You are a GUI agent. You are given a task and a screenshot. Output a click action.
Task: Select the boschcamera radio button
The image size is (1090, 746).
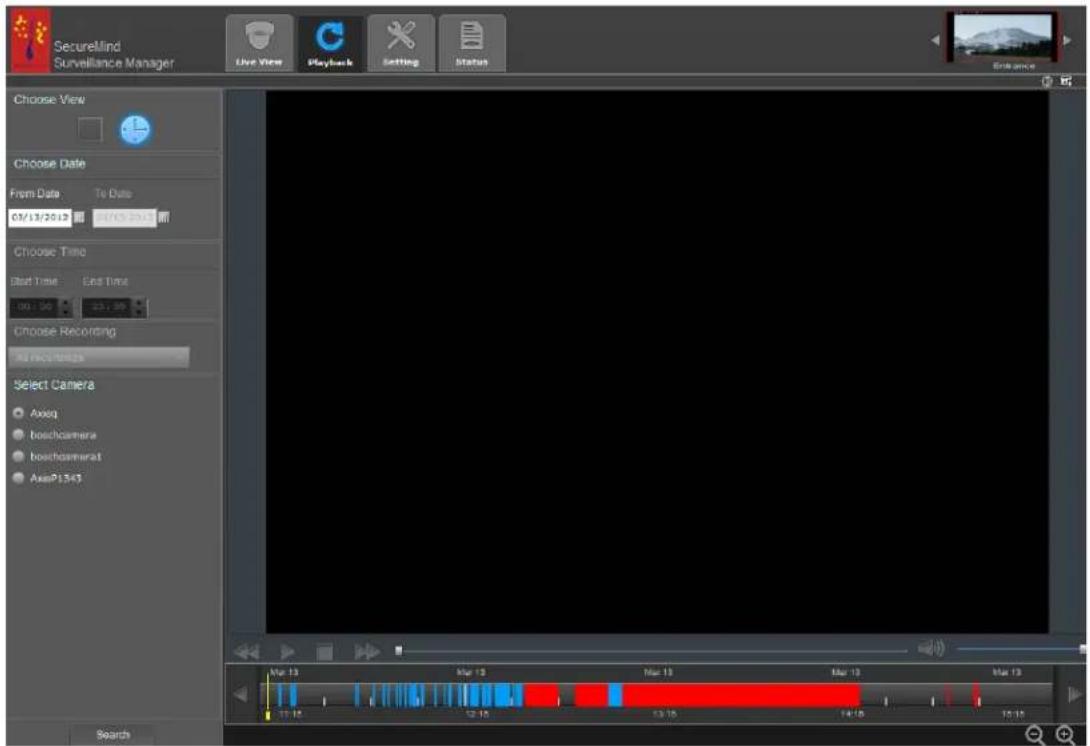pyautogui.click(x=18, y=435)
